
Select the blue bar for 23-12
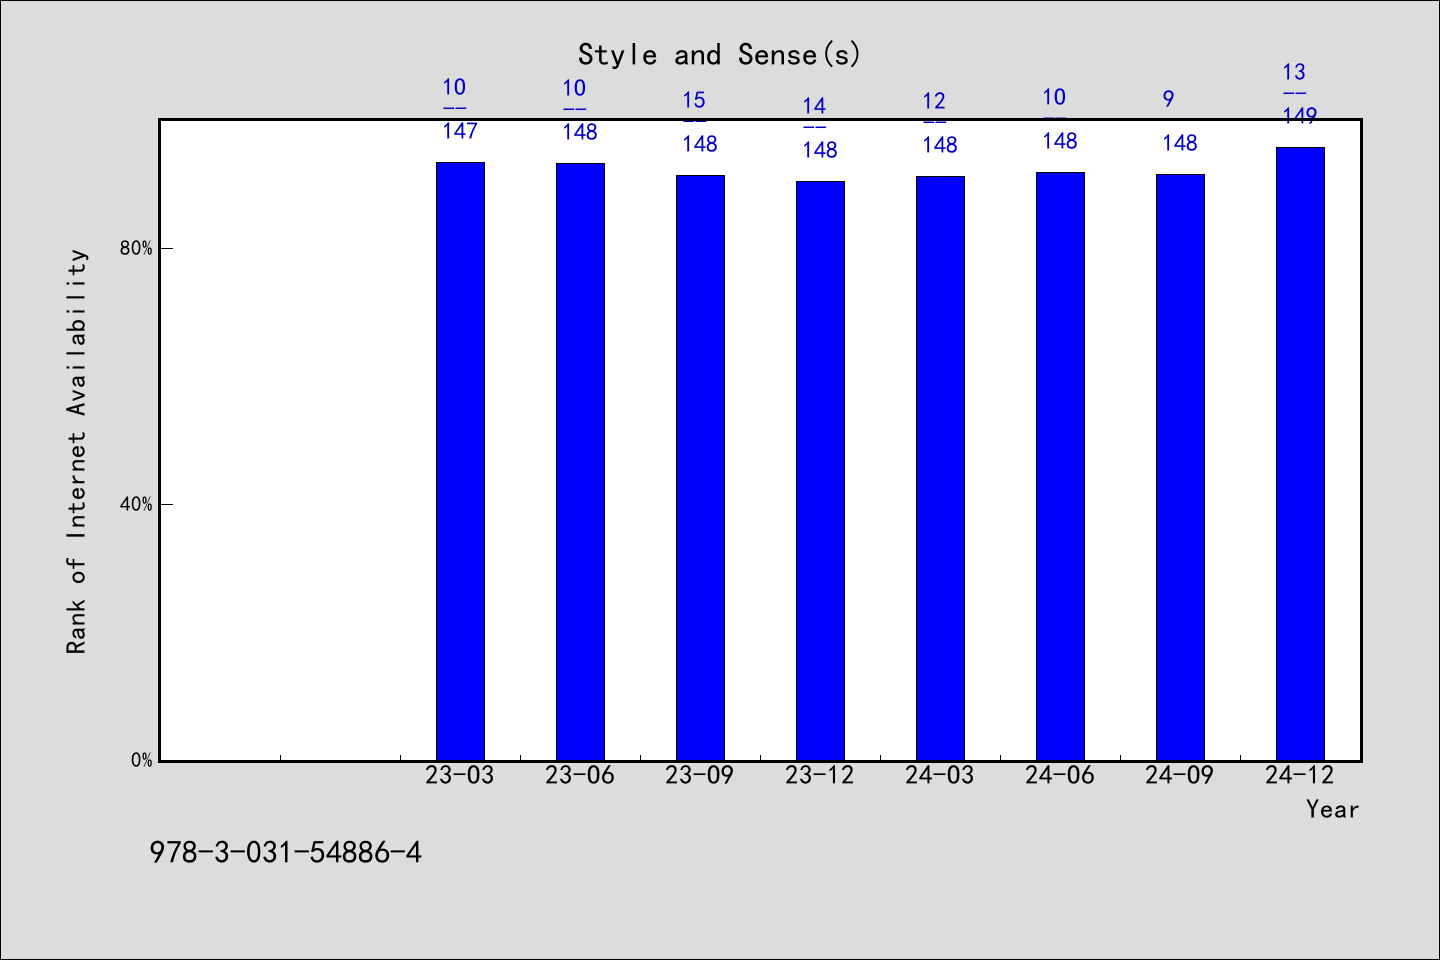tap(820, 471)
